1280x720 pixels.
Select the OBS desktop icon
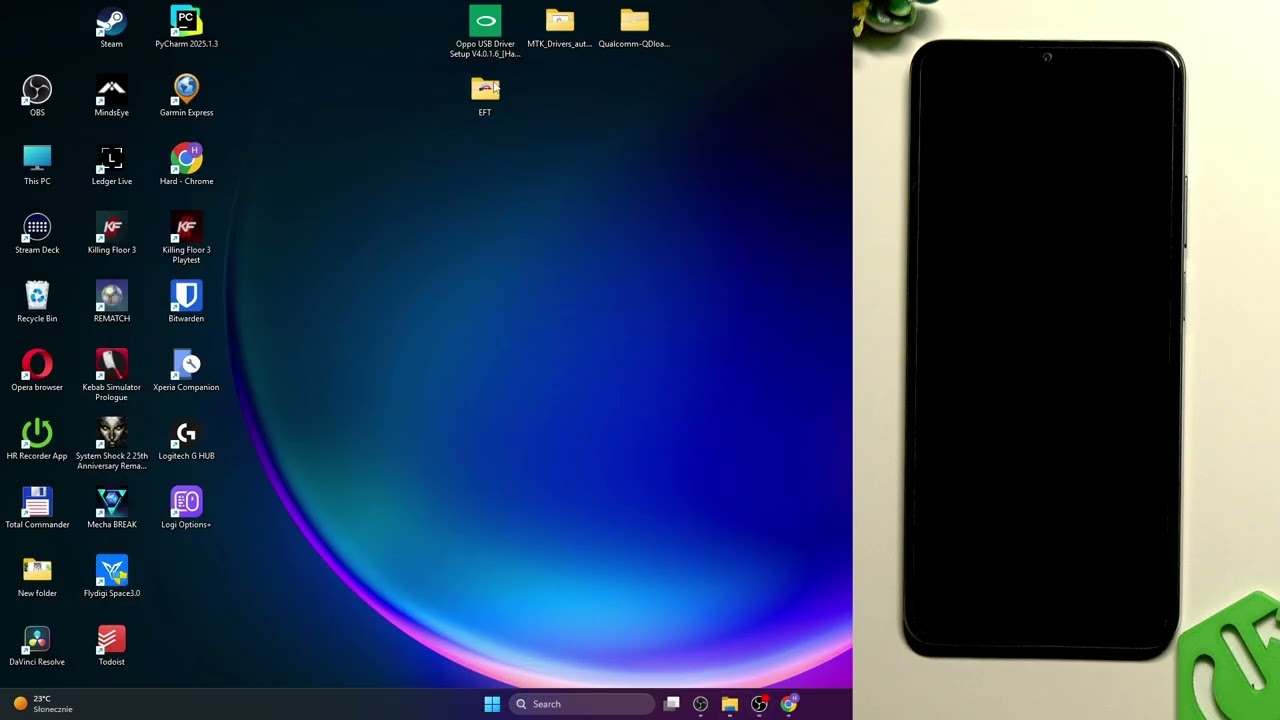pos(37,97)
